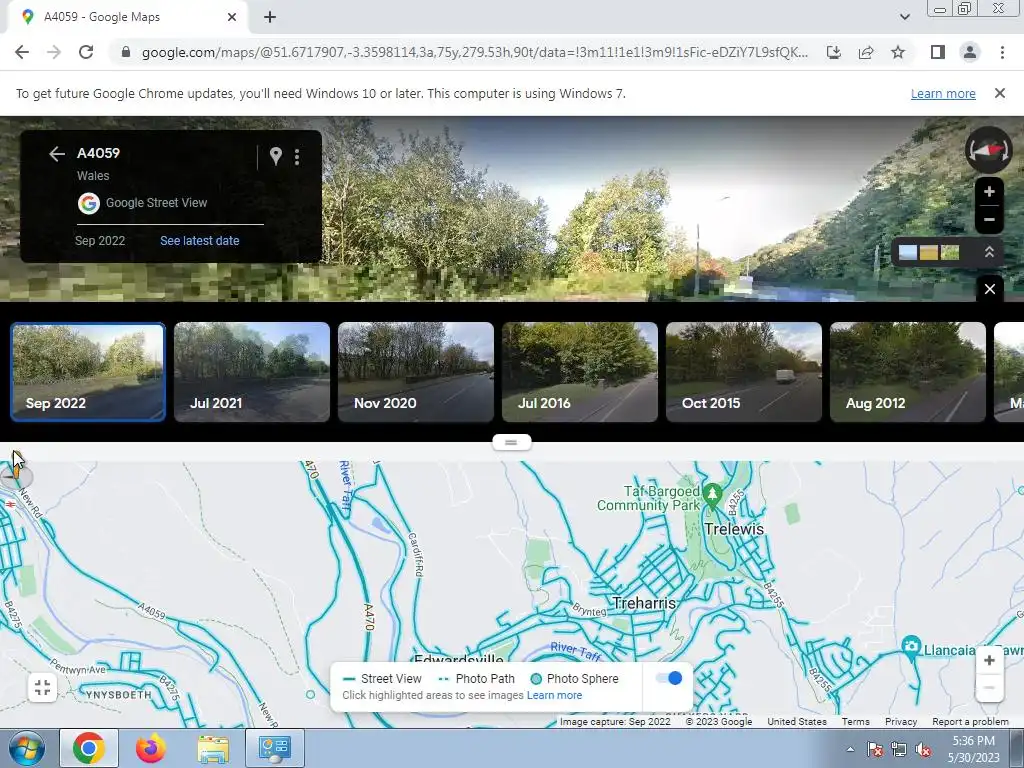Select the Jul 2016 imagery thumbnail
The height and width of the screenshot is (768, 1024).
tap(580, 372)
